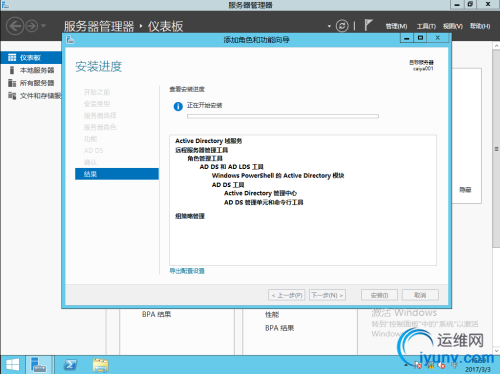Image resolution: width=500 pixels, height=374 pixels.
Task: Click the blue info icon beside 正在开始安装
Action: [x=178, y=106]
